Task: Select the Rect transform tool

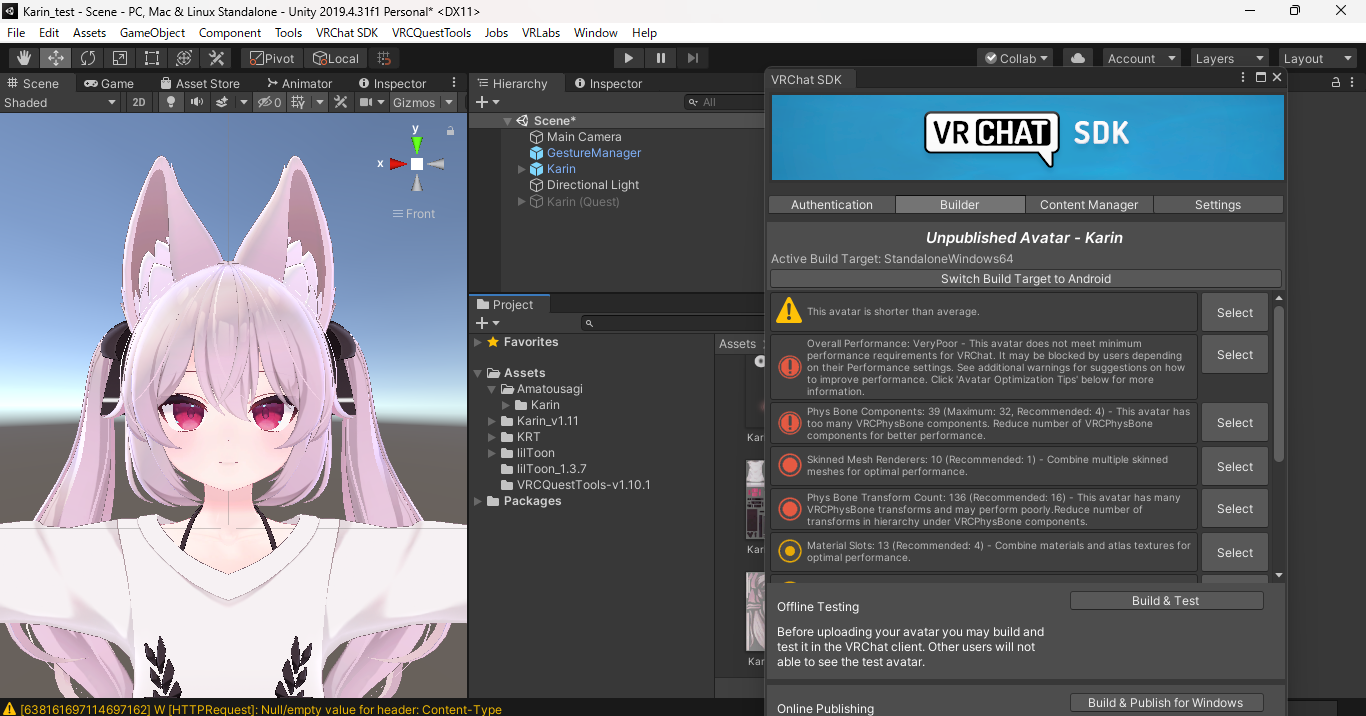Action: coord(152,58)
